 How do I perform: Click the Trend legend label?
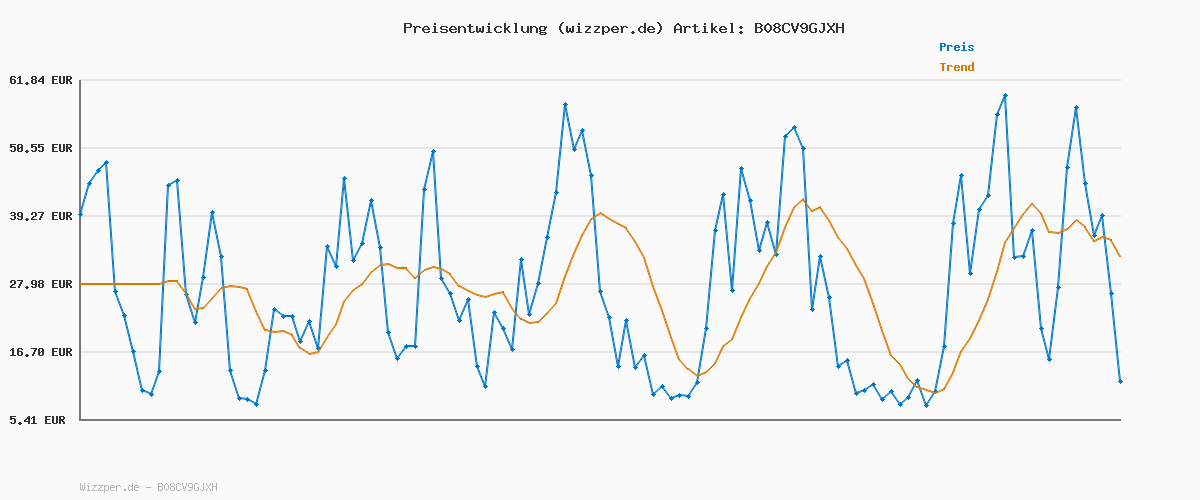(956, 67)
